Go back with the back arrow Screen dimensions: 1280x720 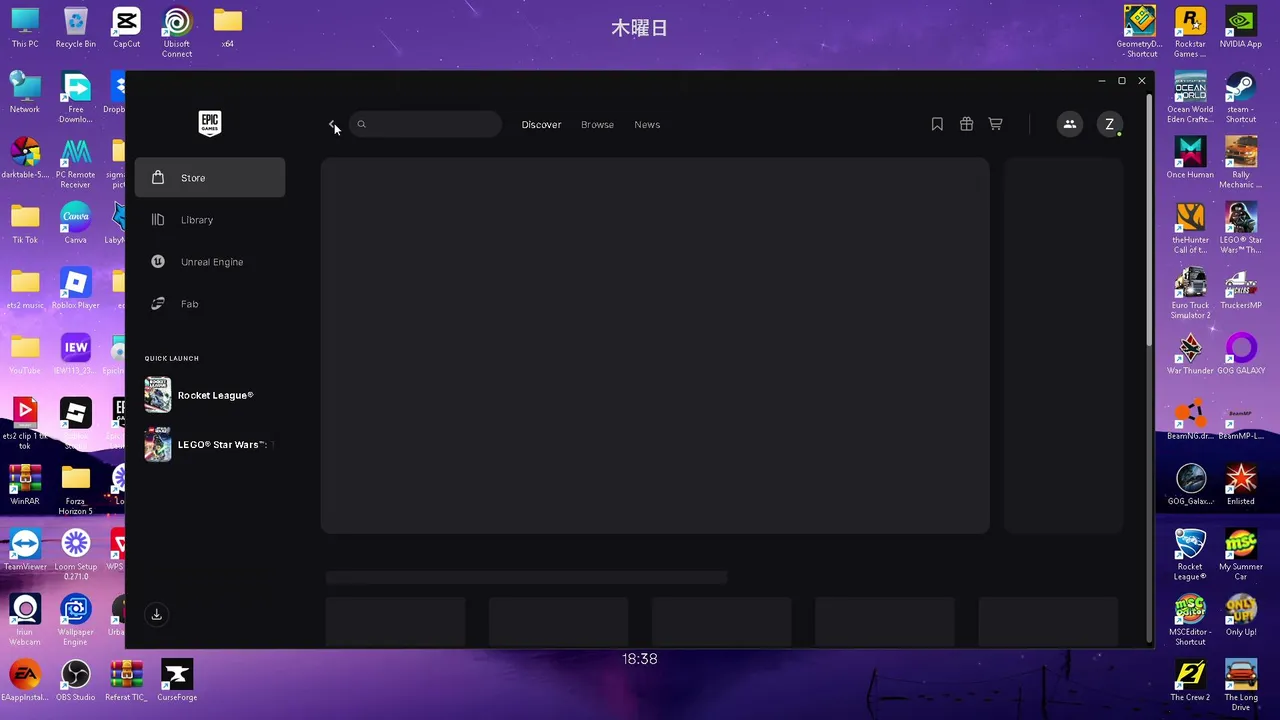pos(333,125)
